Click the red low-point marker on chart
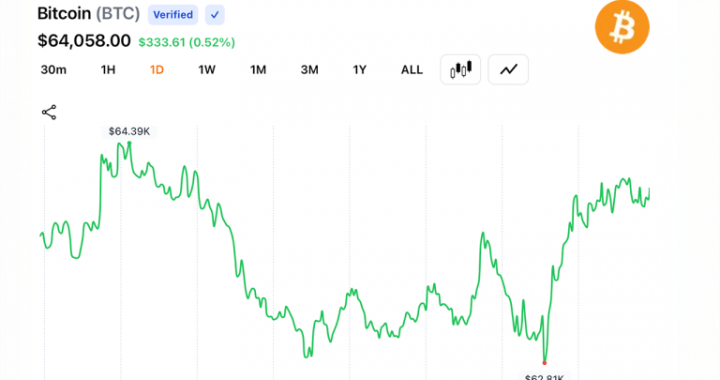 (x=545, y=363)
